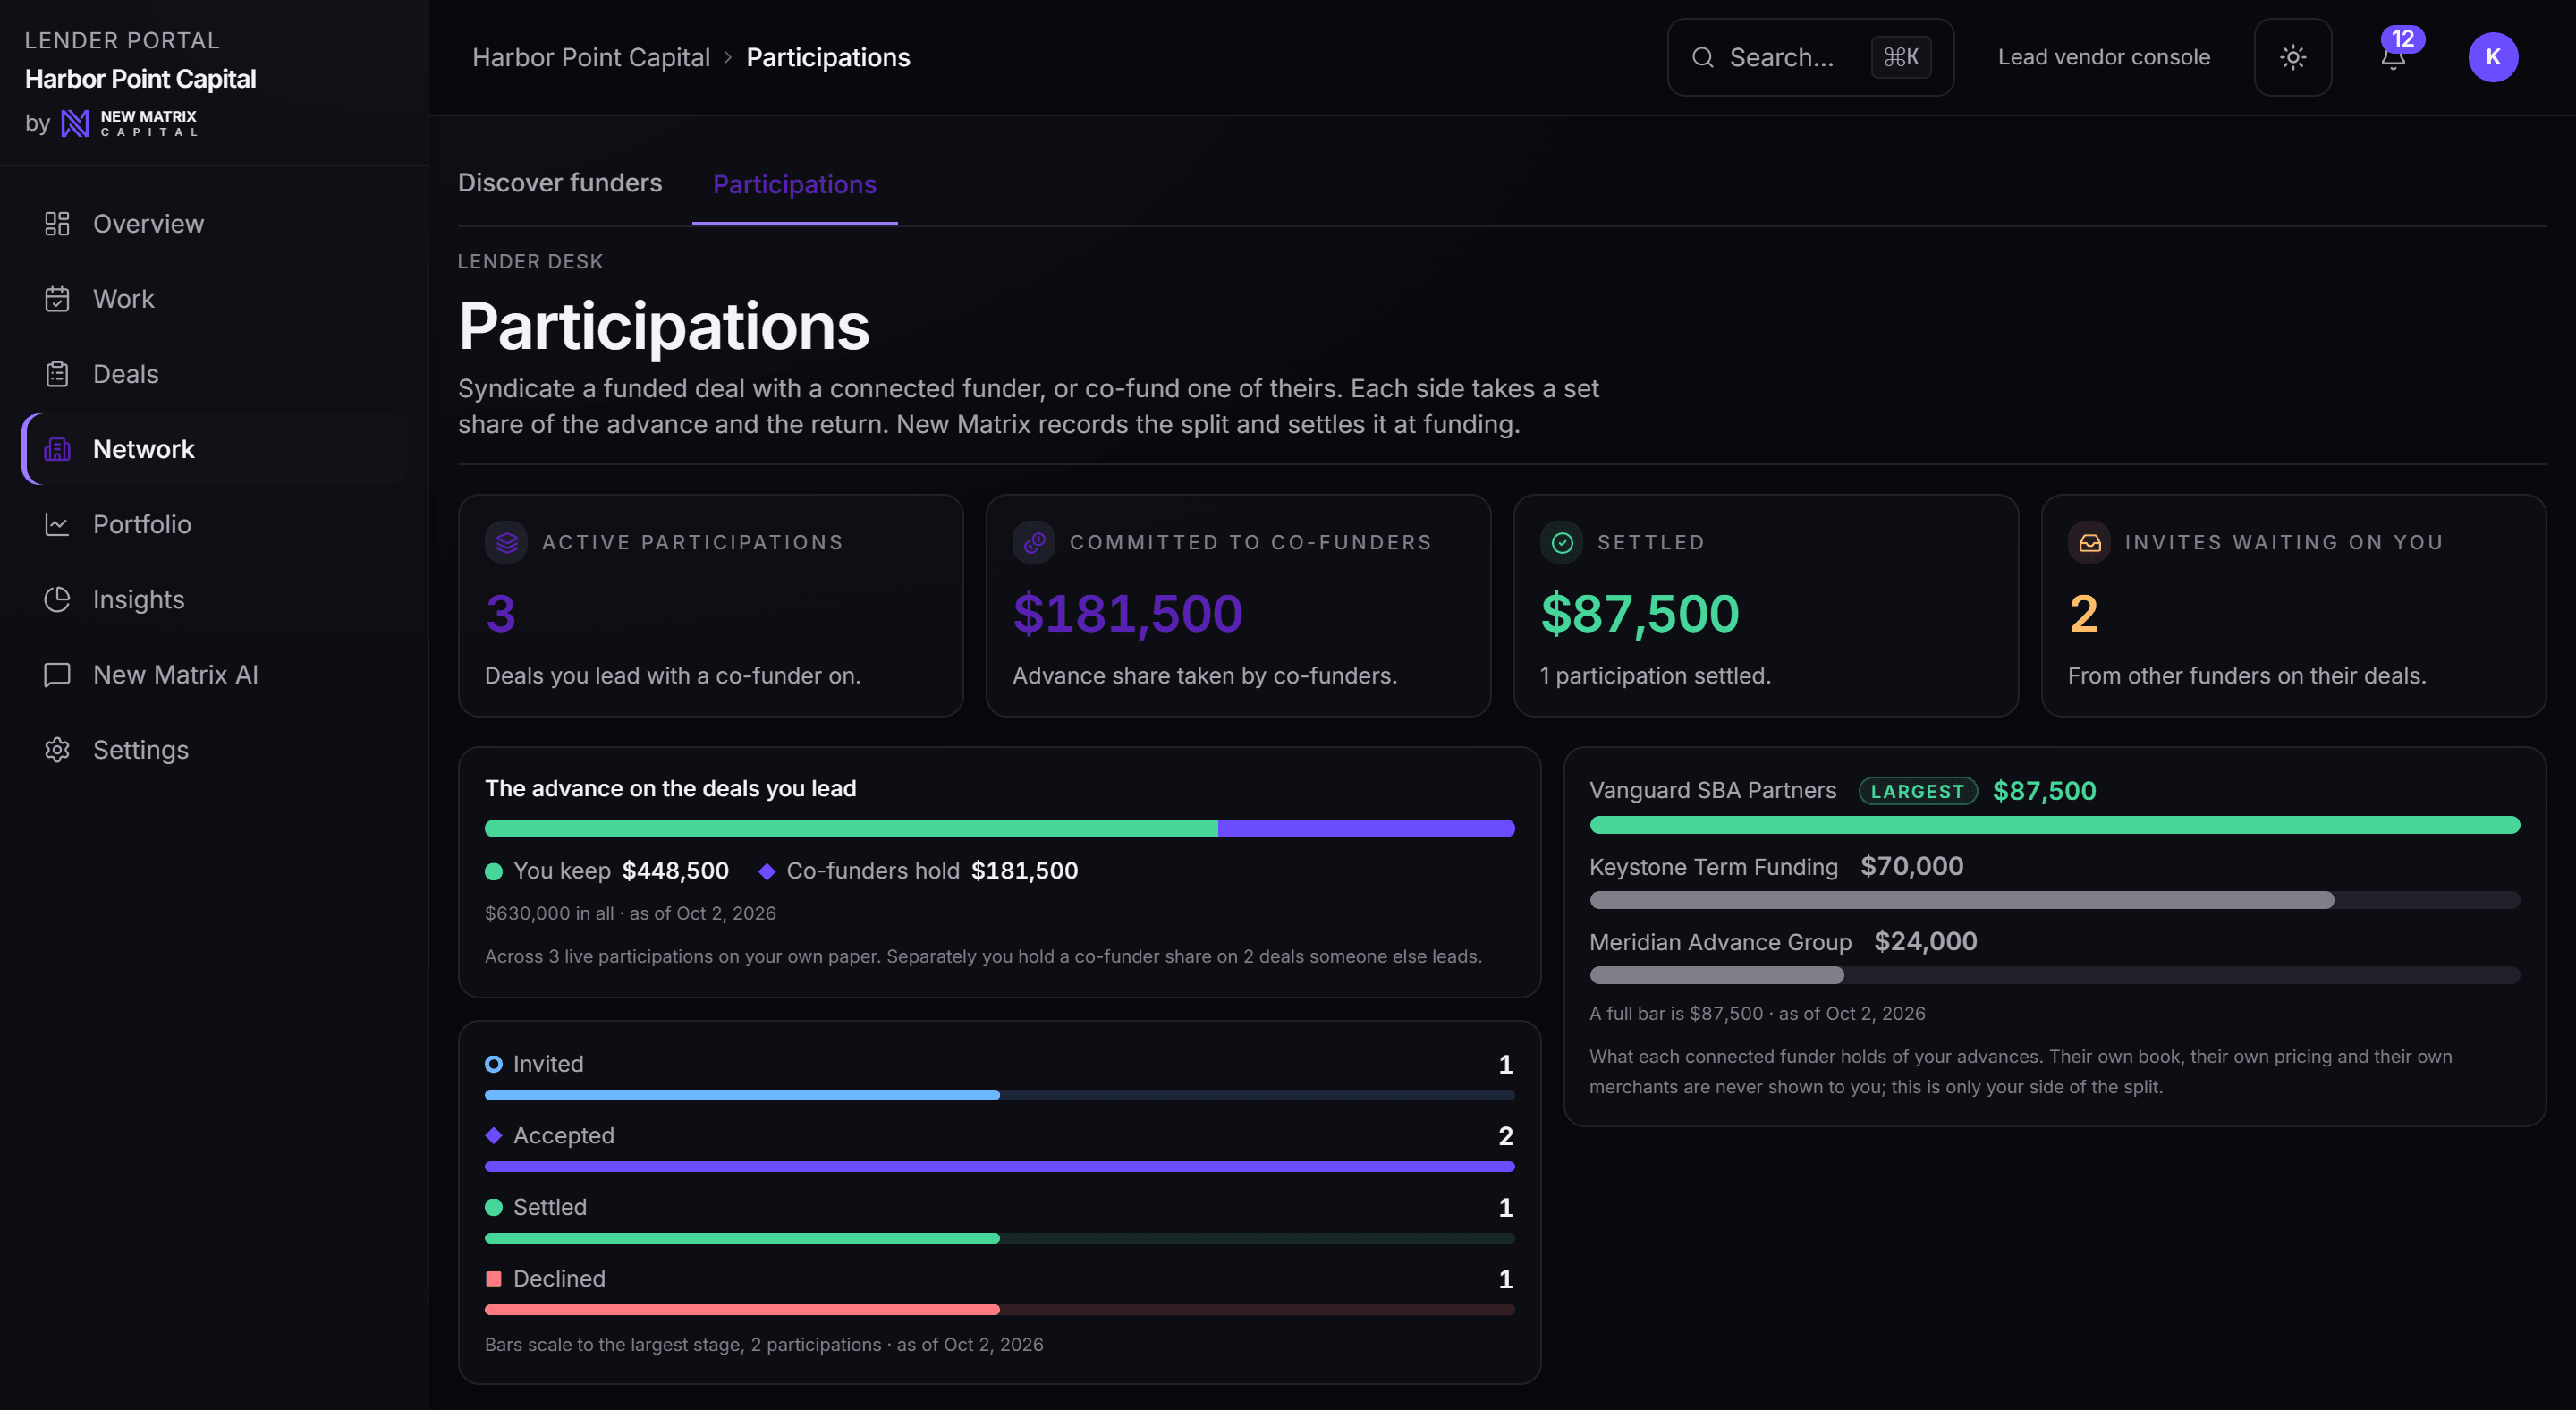Click the LARGEST badge
The width and height of the screenshot is (2576, 1410).
click(1918, 791)
